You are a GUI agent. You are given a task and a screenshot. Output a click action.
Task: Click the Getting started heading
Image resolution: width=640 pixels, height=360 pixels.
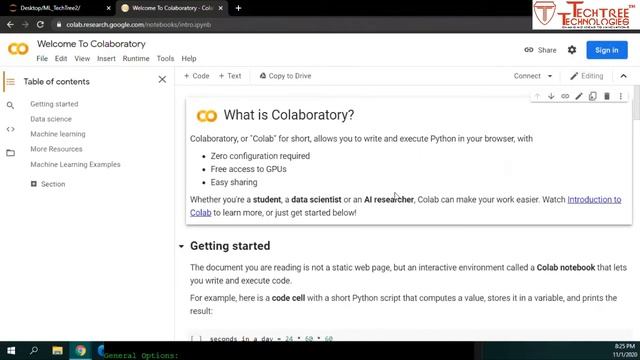click(x=230, y=246)
